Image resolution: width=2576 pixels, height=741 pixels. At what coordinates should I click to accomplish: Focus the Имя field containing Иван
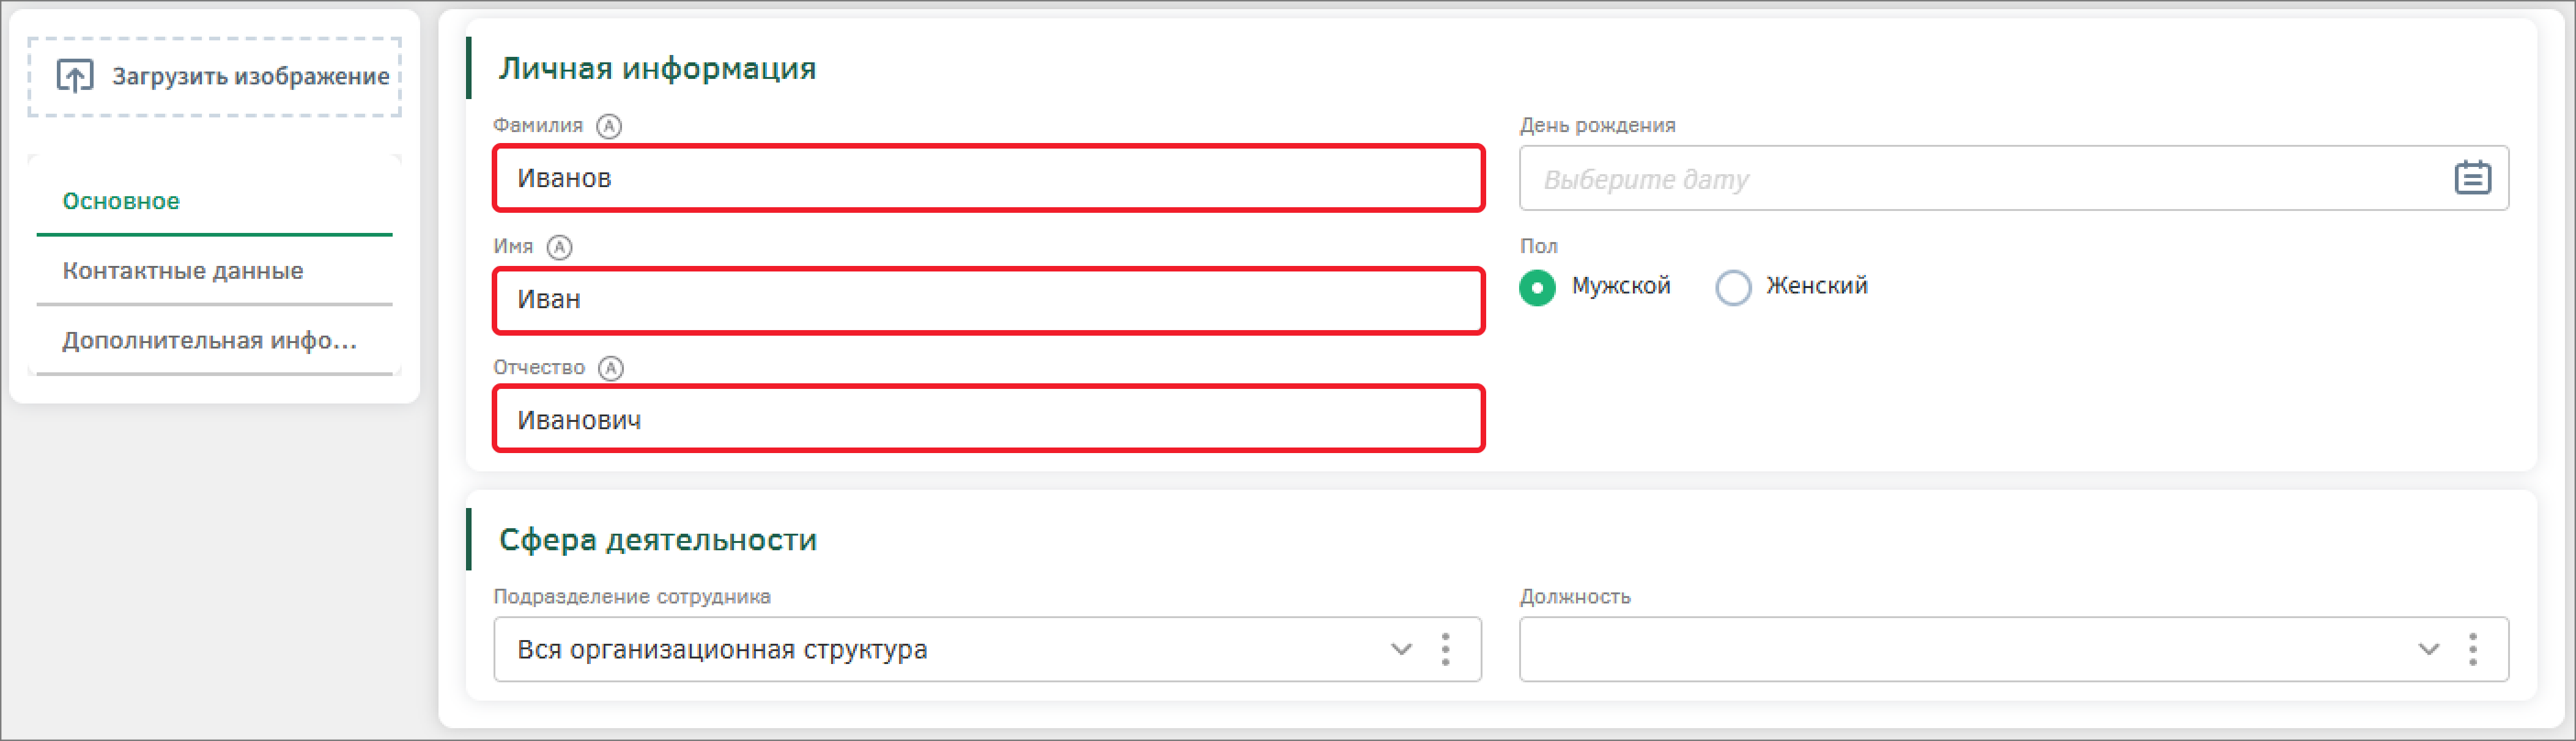coord(988,300)
